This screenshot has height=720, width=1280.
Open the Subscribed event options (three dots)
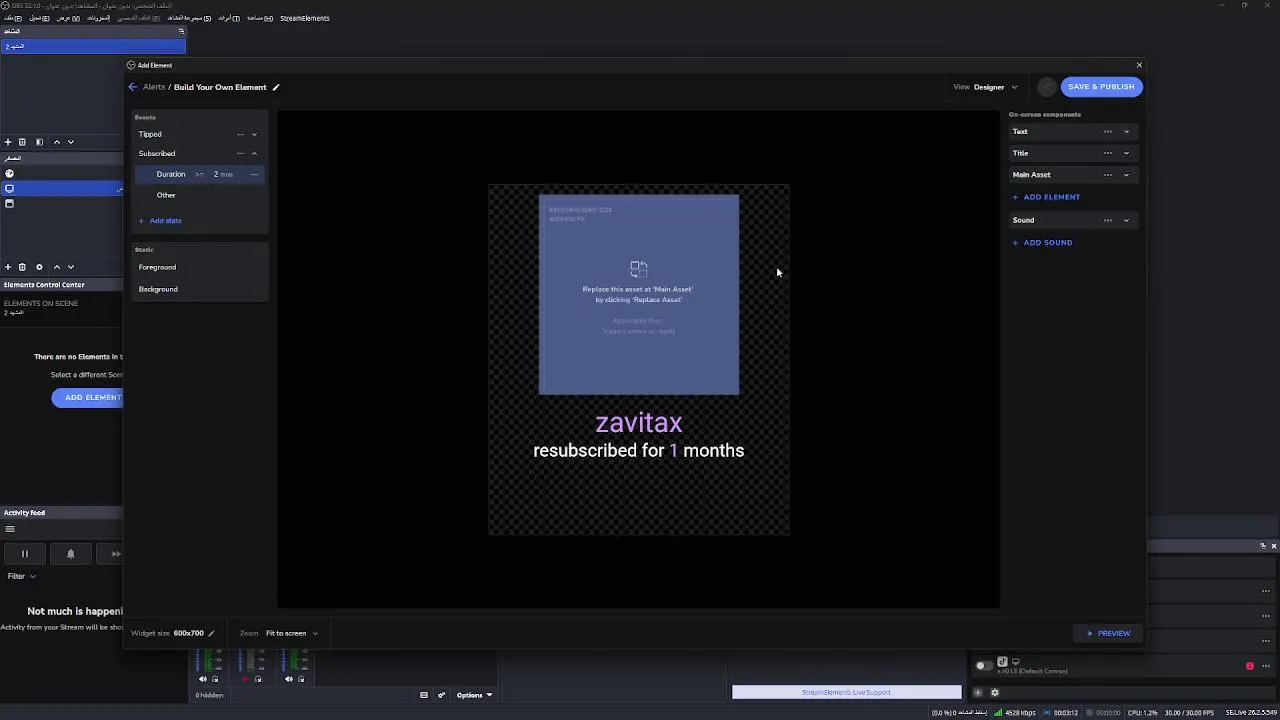240,154
